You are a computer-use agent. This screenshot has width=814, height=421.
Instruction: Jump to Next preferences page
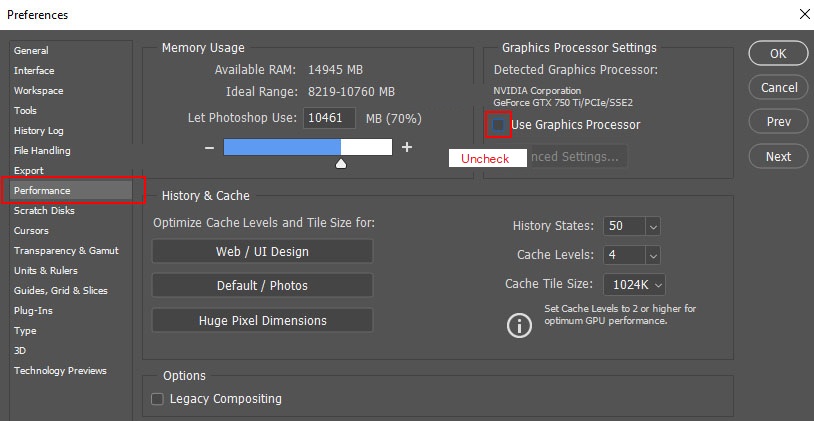pos(778,156)
